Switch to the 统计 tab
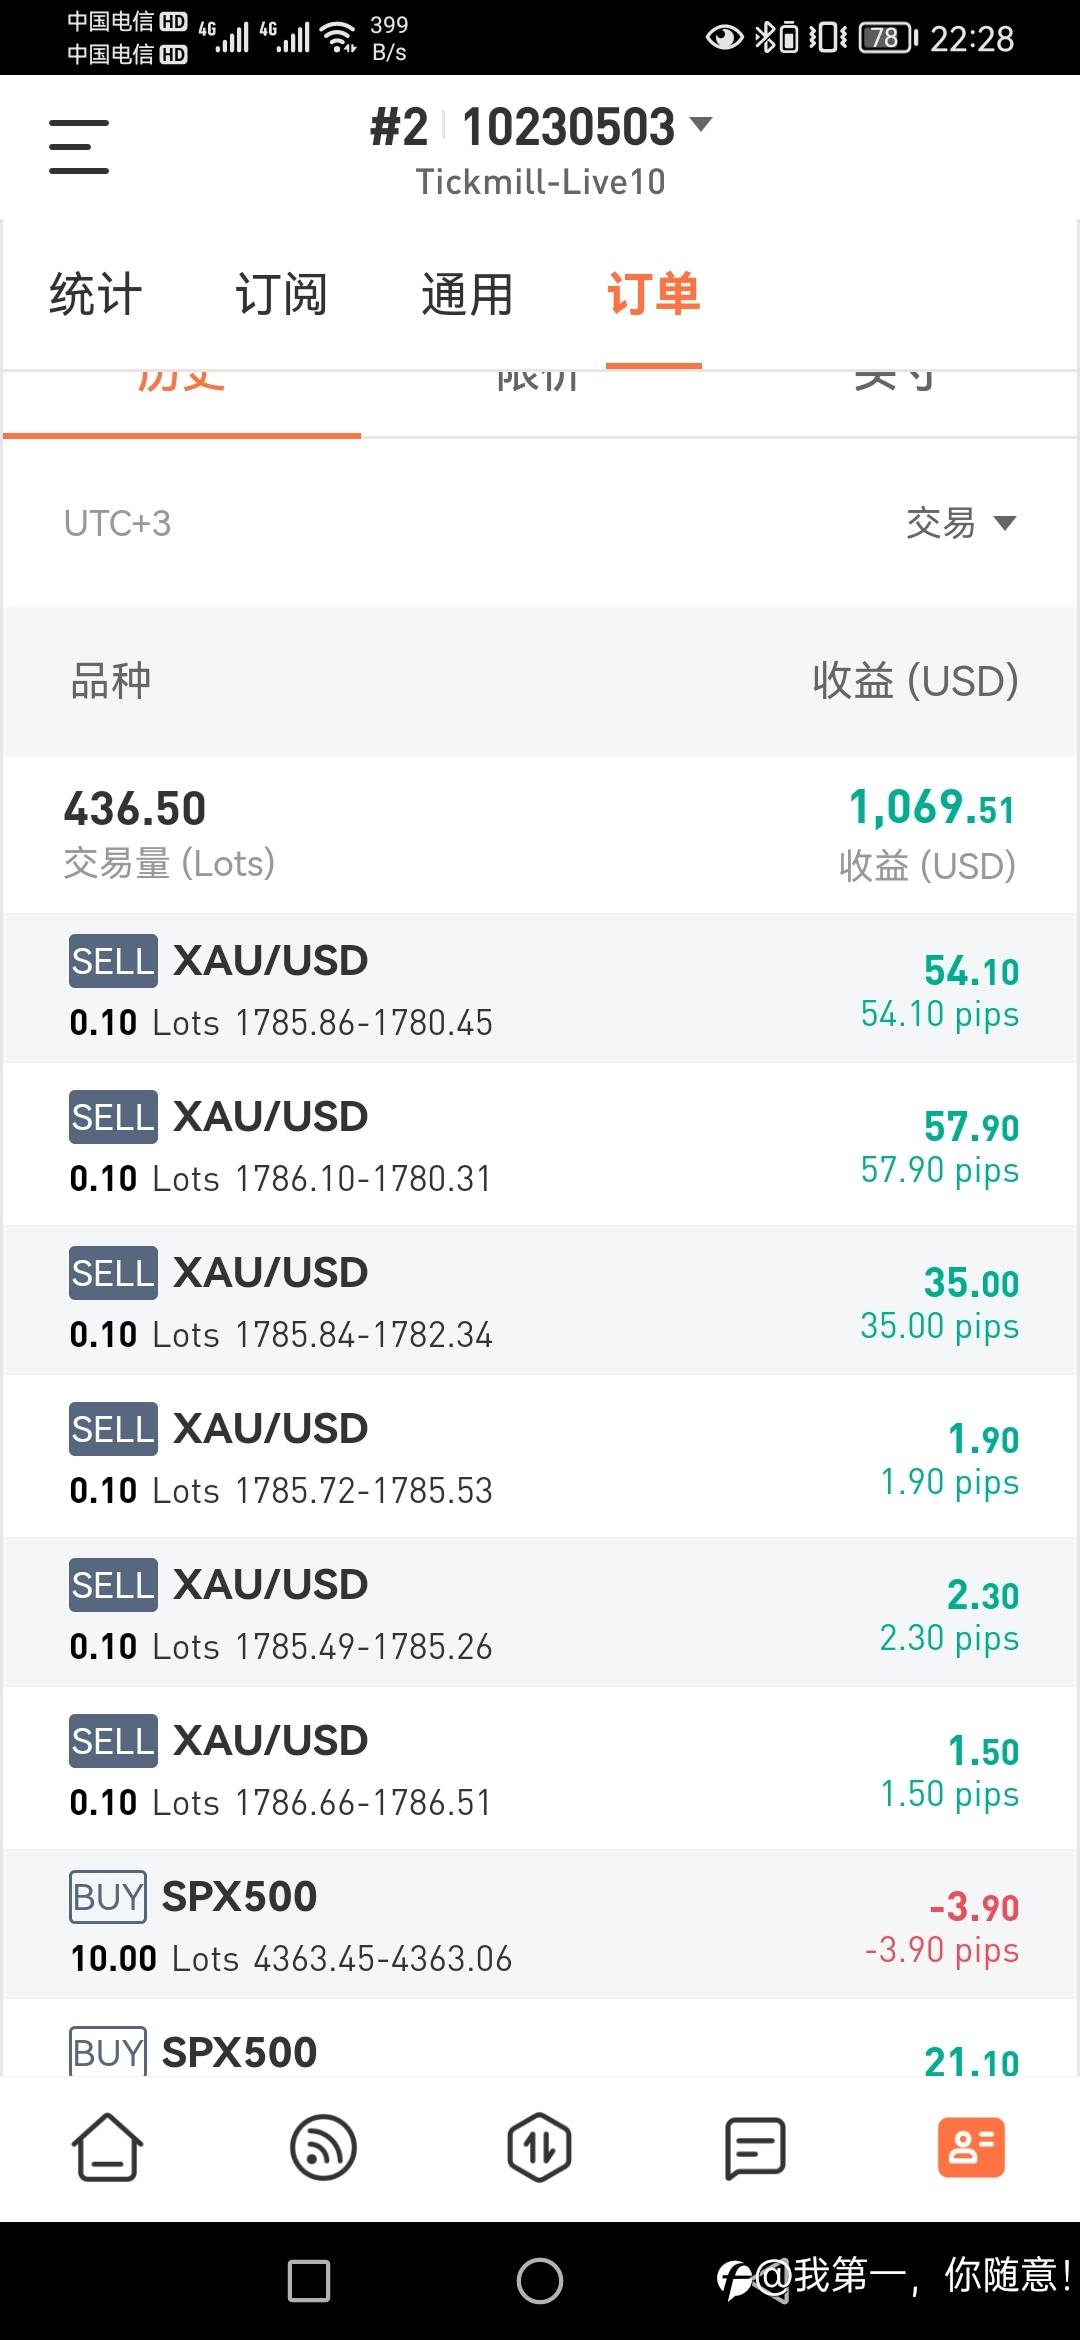This screenshot has height=2340, width=1080. click(96, 294)
